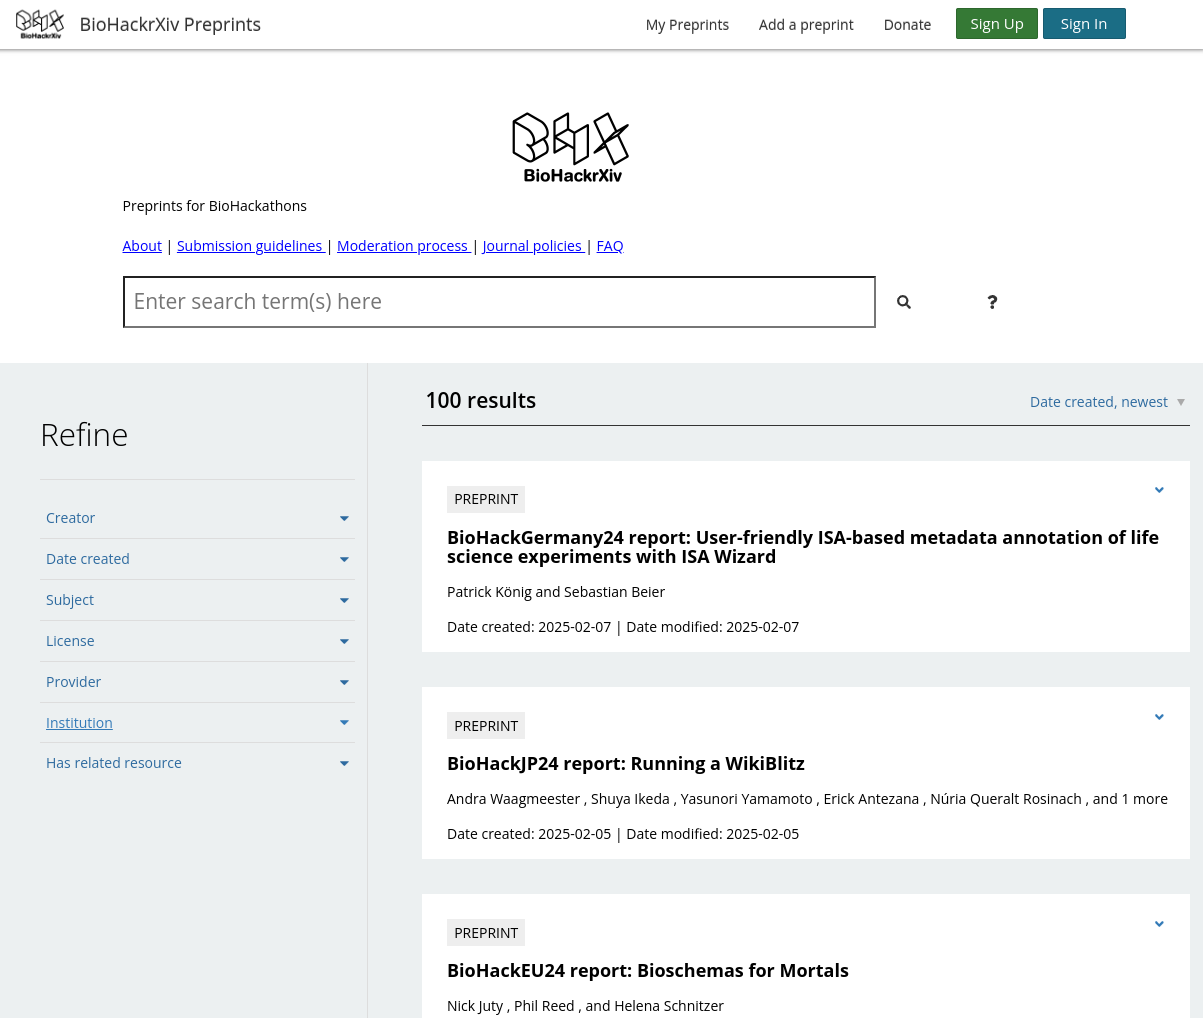
Task: Click the magnifier search icon
Action: pyautogui.click(x=904, y=302)
